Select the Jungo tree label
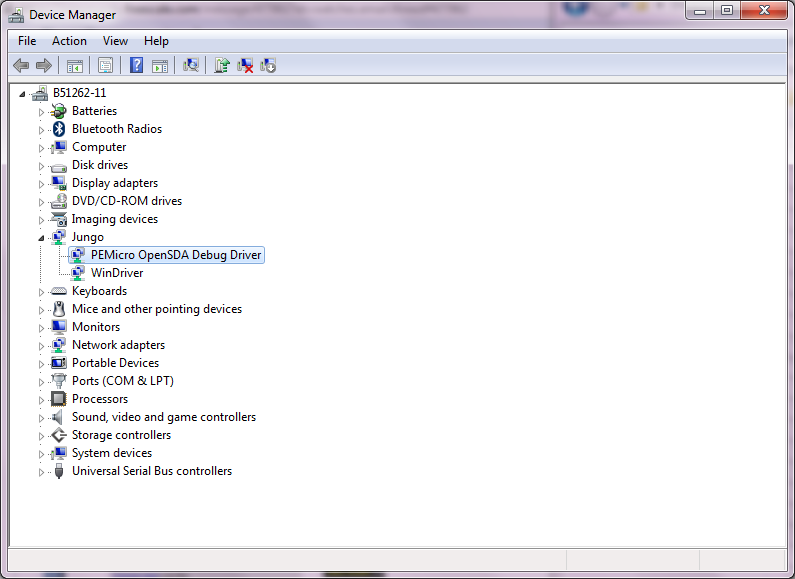The width and height of the screenshot is (795, 579). 88,237
